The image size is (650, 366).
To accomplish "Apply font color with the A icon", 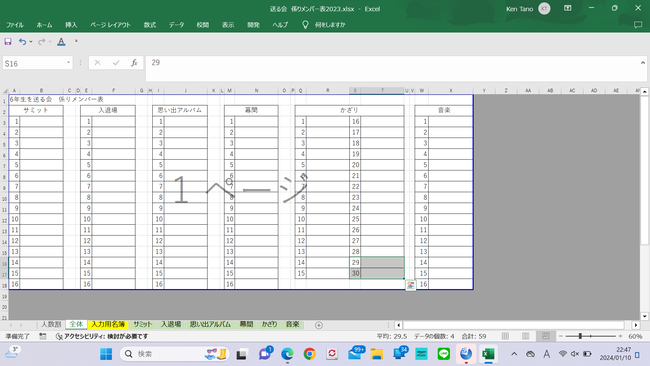I will click(x=61, y=41).
